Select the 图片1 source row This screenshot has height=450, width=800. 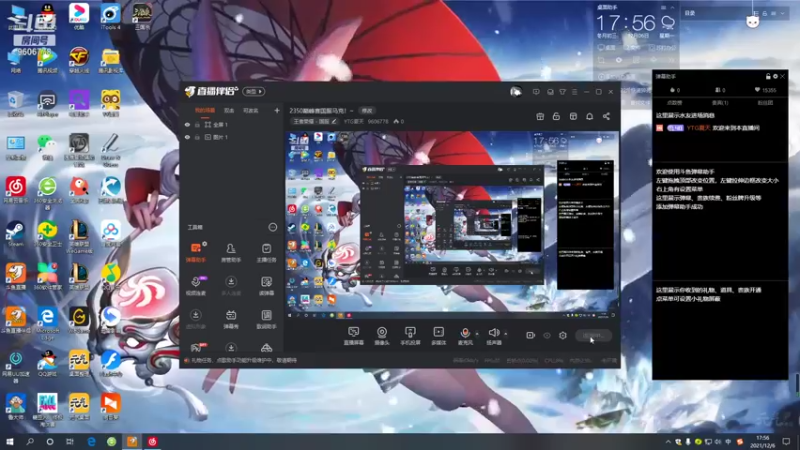[x=232, y=137]
